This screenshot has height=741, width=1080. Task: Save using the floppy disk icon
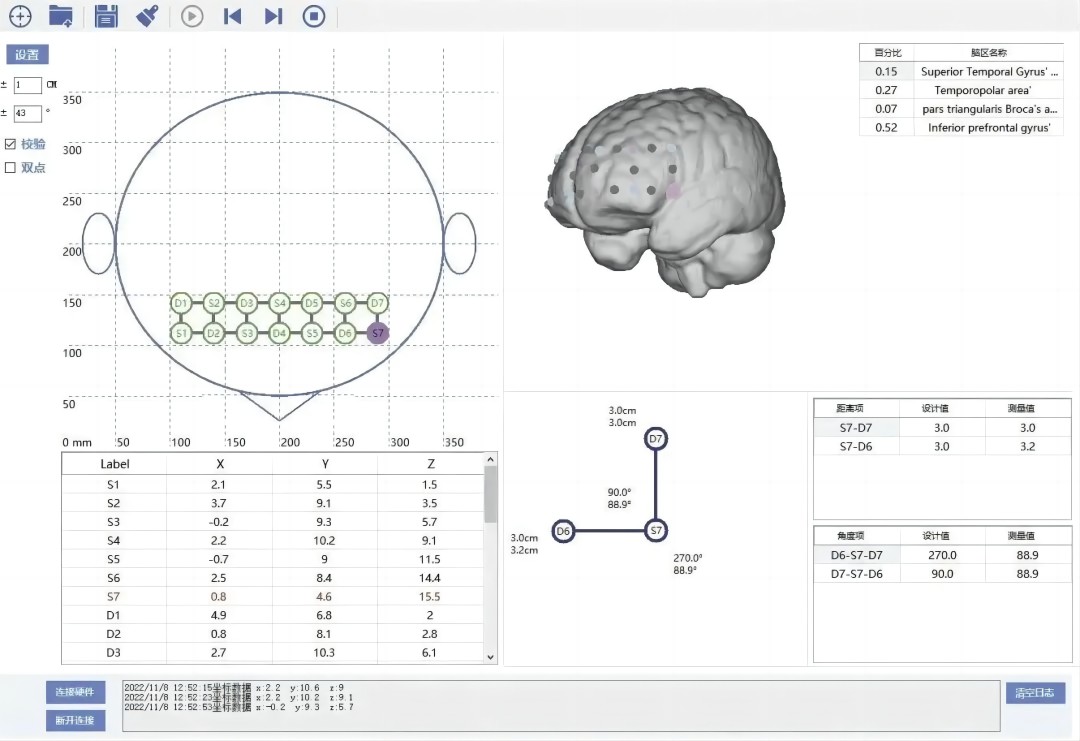pos(105,16)
